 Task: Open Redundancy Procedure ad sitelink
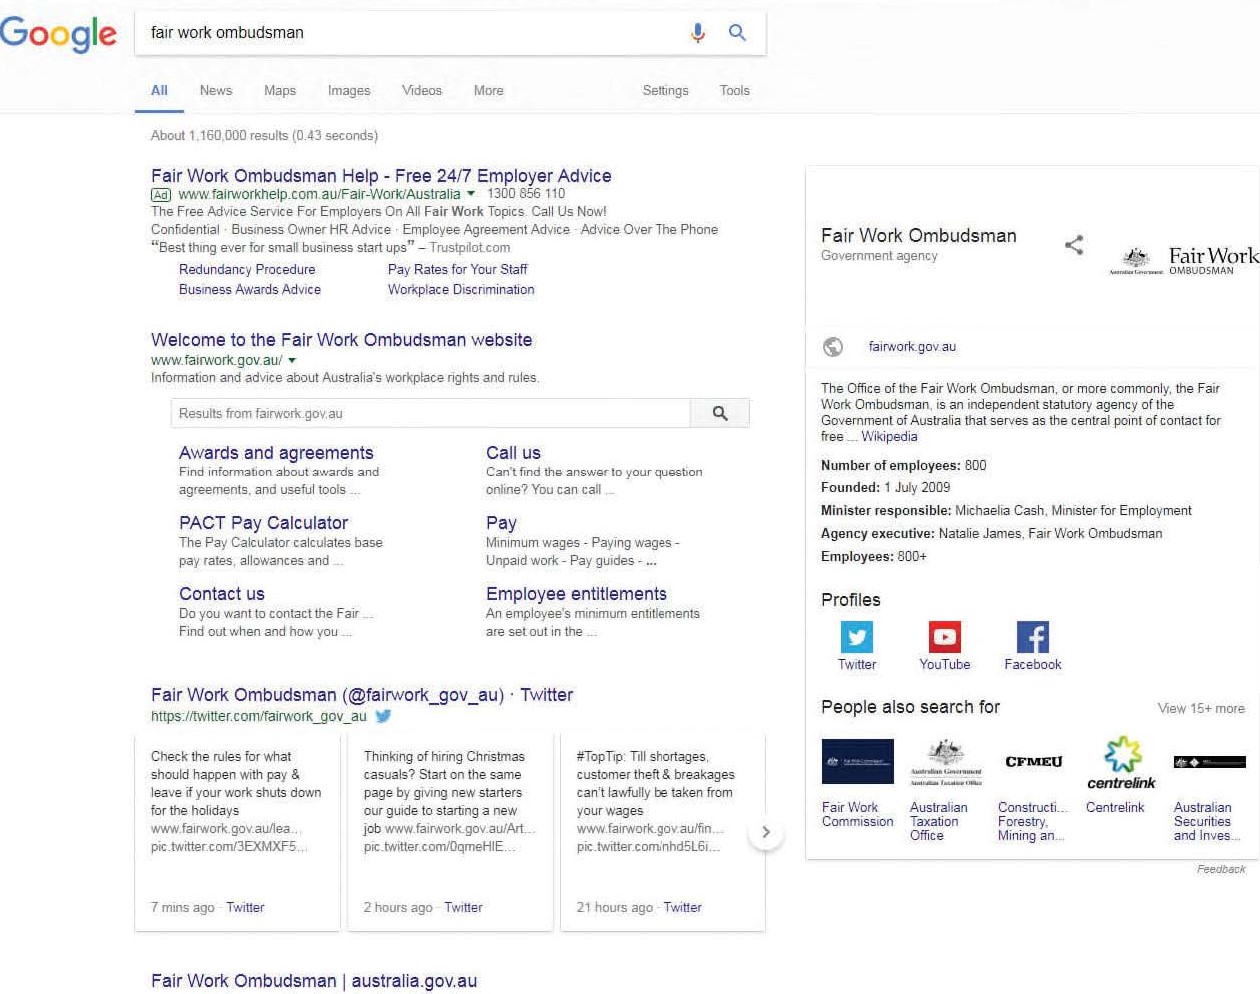pyautogui.click(x=247, y=270)
